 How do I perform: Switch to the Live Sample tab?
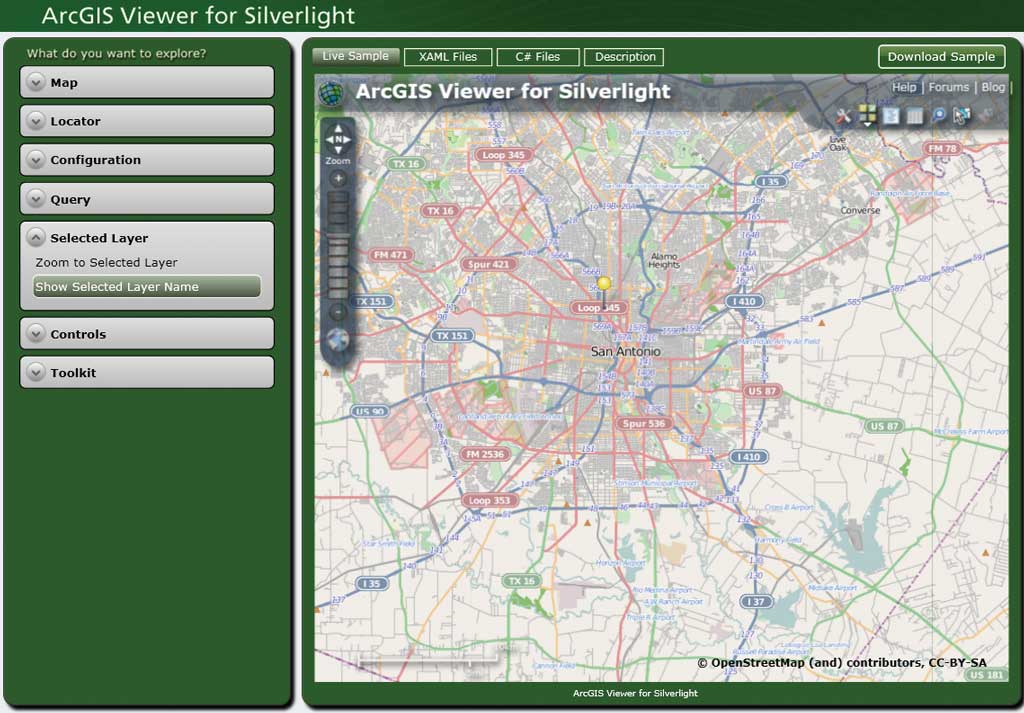point(355,56)
